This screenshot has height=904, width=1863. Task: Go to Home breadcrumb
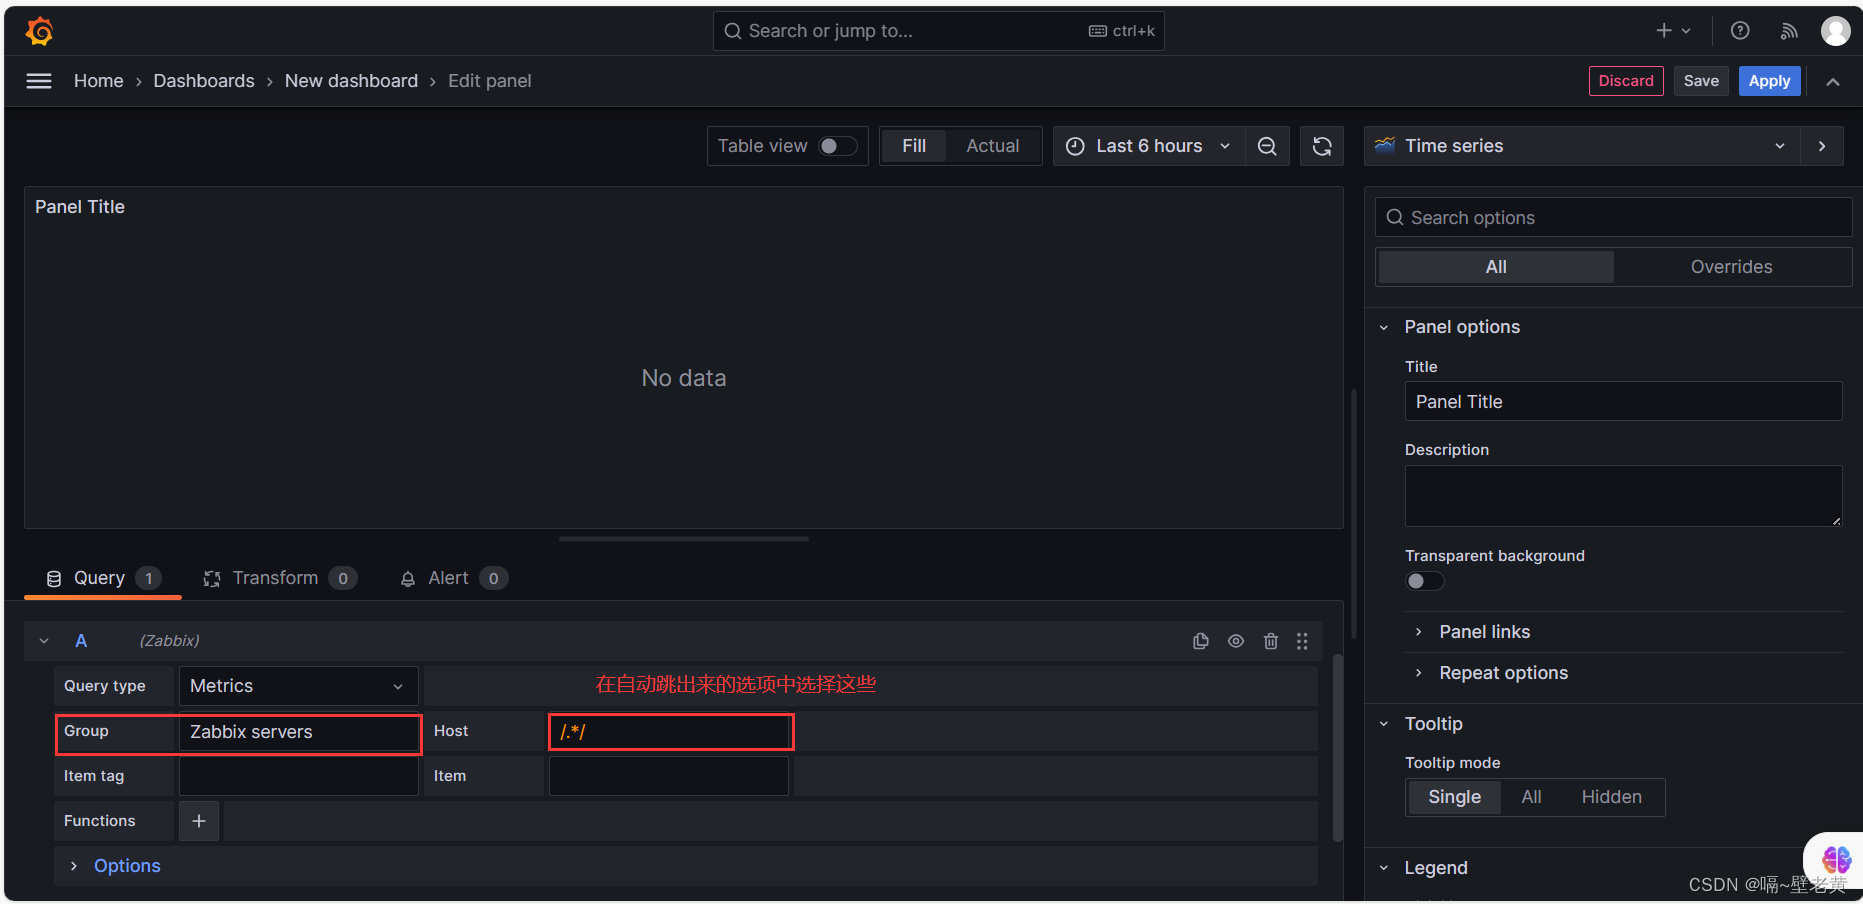click(x=98, y=81)
